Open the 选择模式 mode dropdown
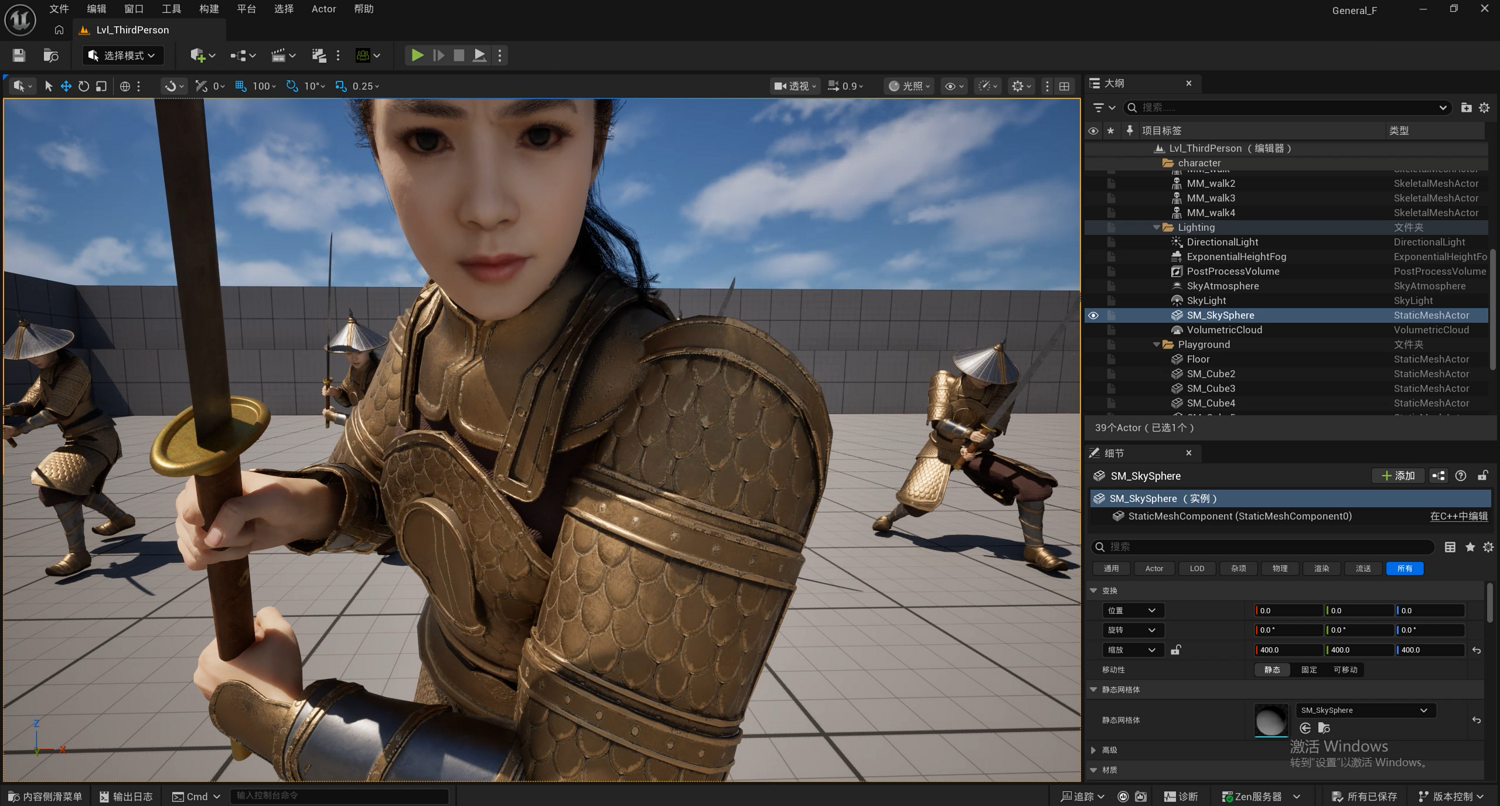This screenshot has height=806, width=1500. pos(124,56)
